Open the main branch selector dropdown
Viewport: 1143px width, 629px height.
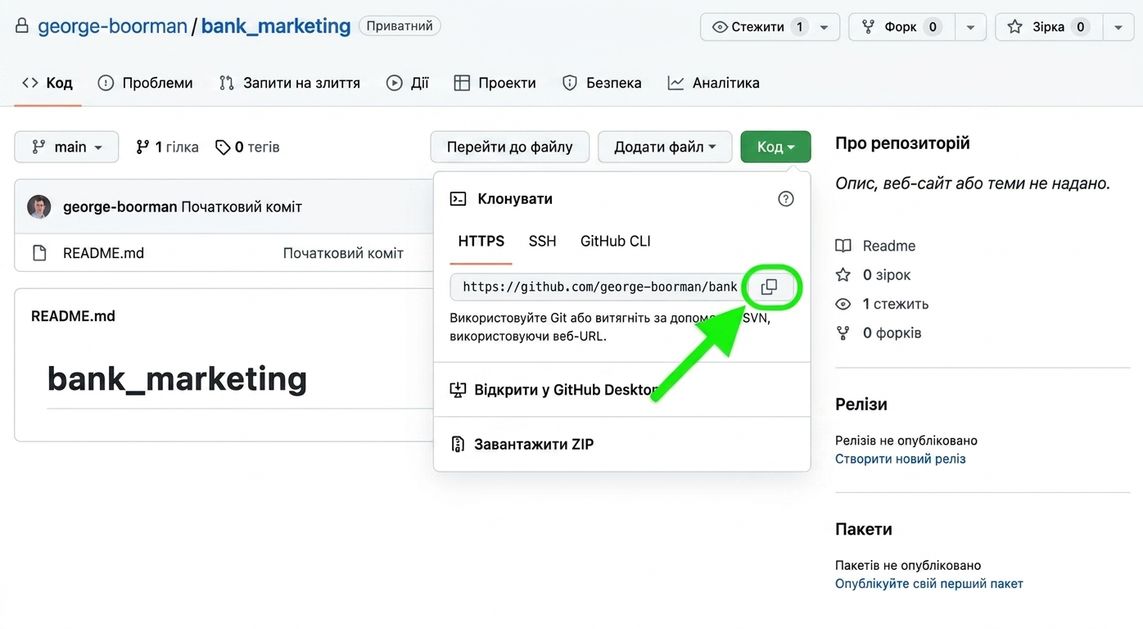66,147
